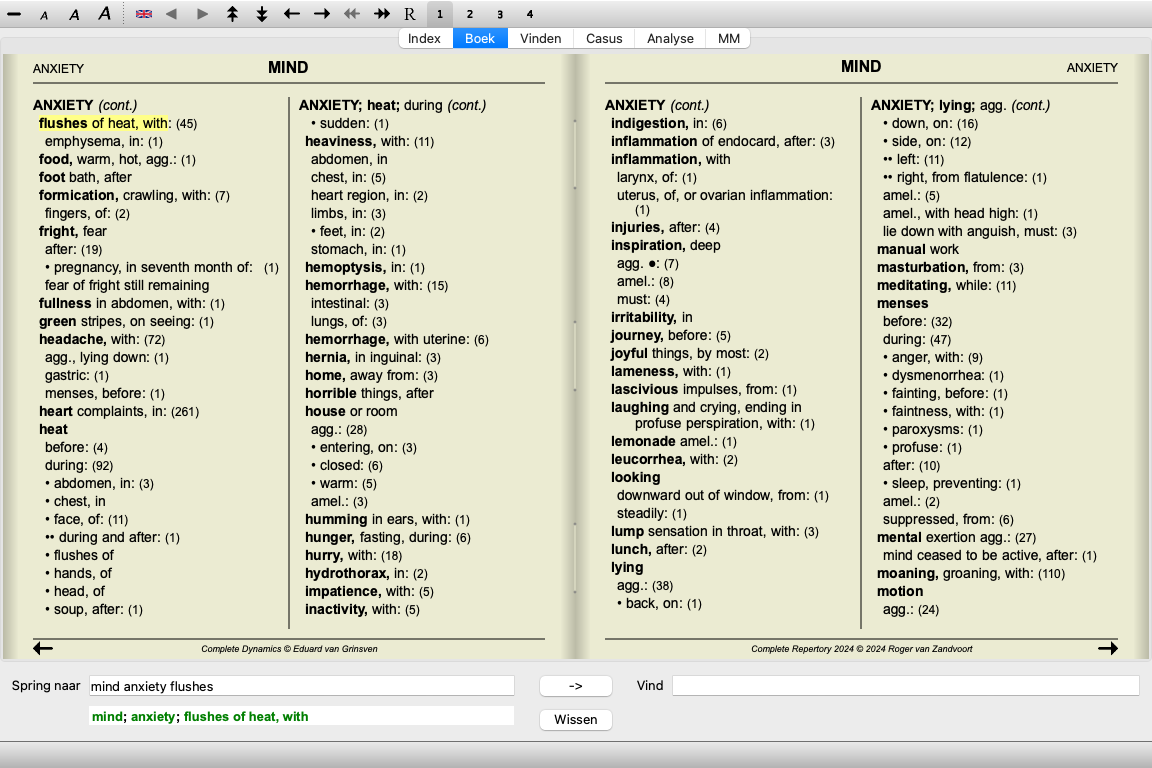
Task: Click the R remedies toolbar icon
Action: 410,14
